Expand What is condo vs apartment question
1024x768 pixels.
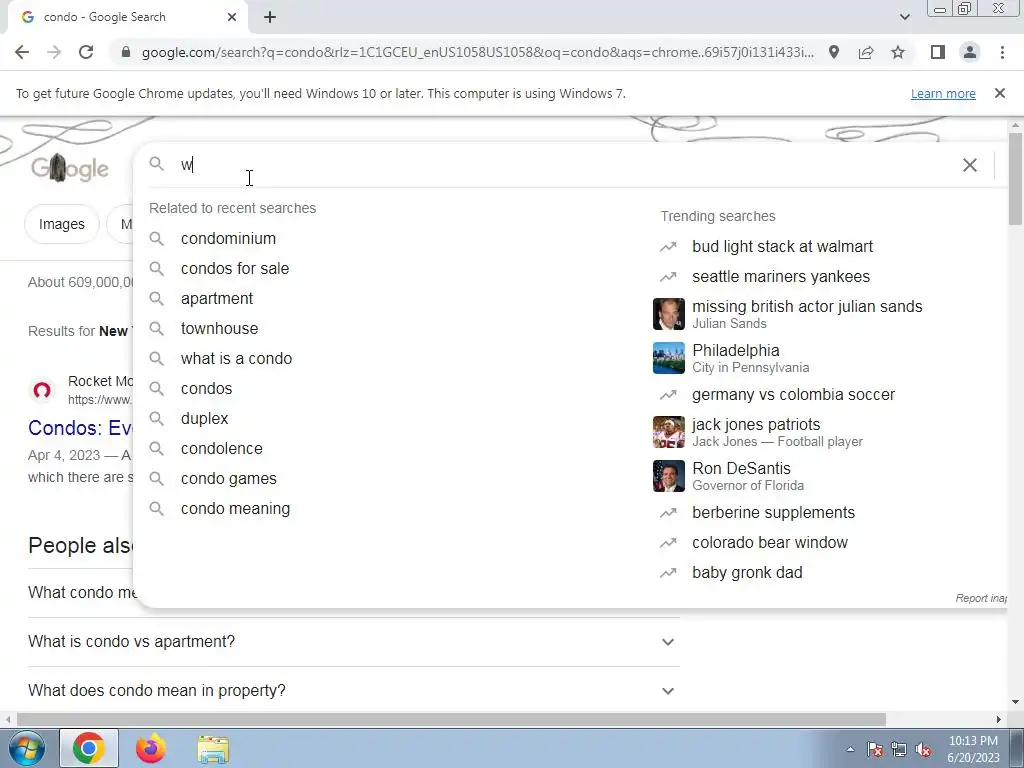coord(353,641)
